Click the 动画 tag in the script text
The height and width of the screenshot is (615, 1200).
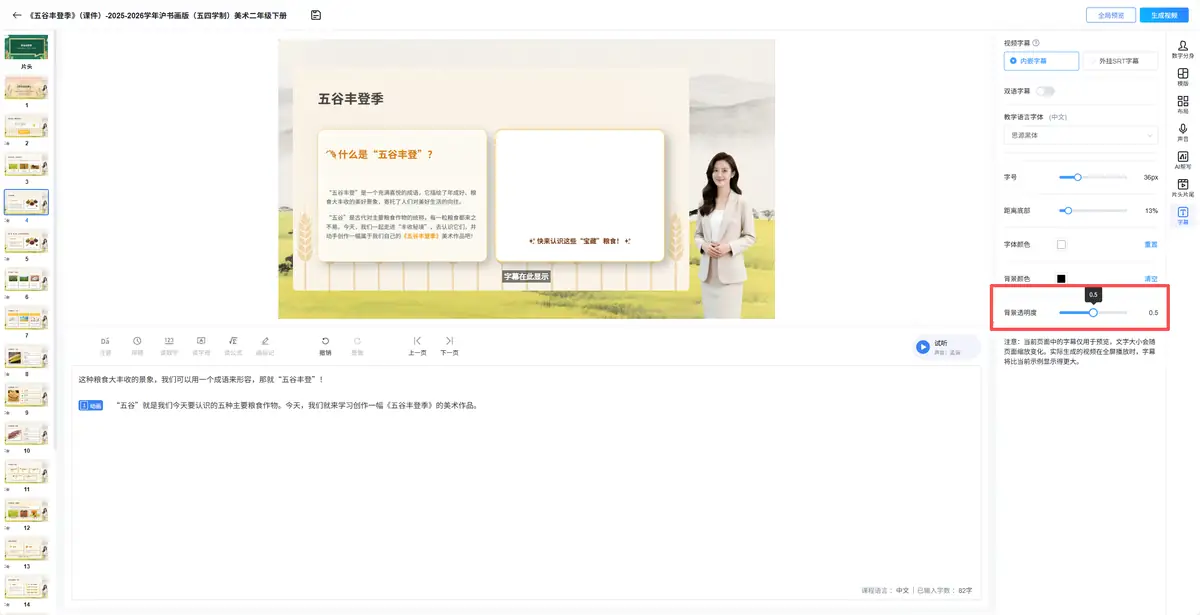click(90, 405)
